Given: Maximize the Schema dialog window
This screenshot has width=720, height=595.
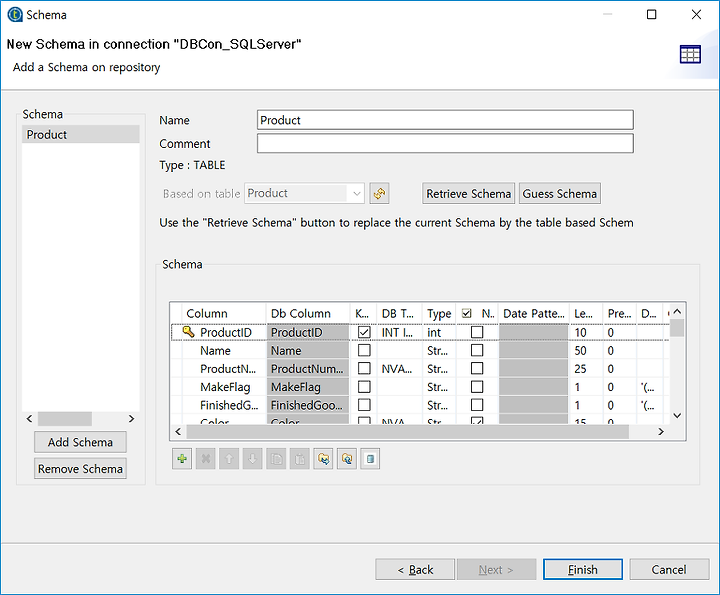Looking at the screenshot, I should pos(651,15).
